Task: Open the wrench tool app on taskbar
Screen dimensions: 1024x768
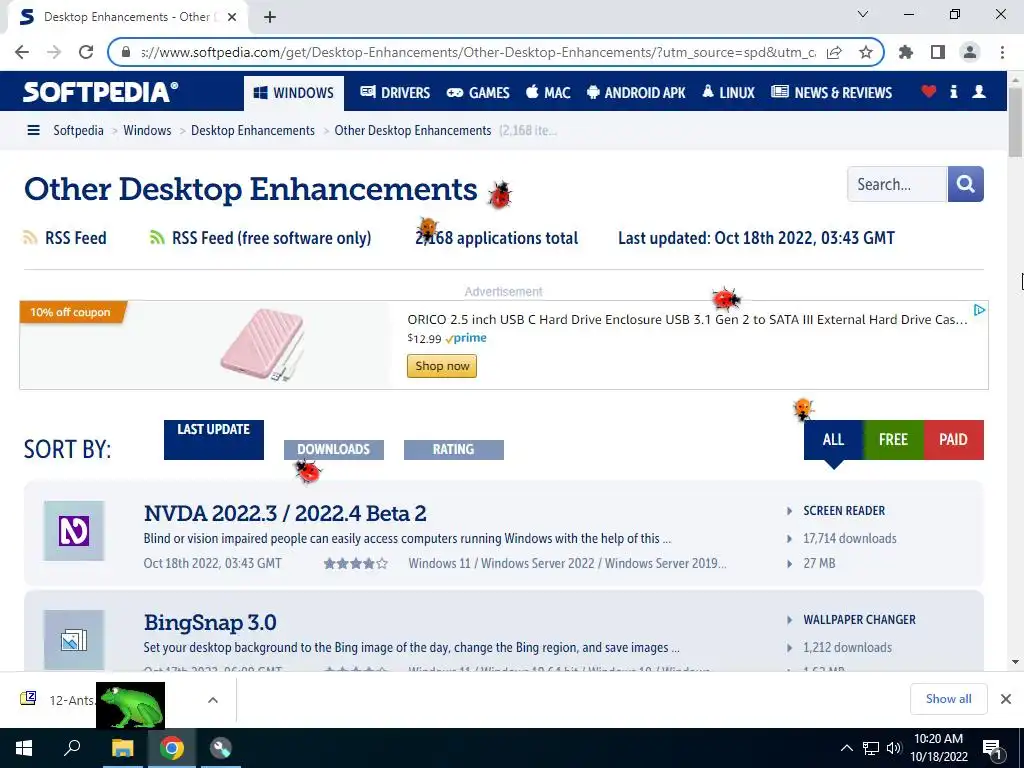Action: [221, 748]
